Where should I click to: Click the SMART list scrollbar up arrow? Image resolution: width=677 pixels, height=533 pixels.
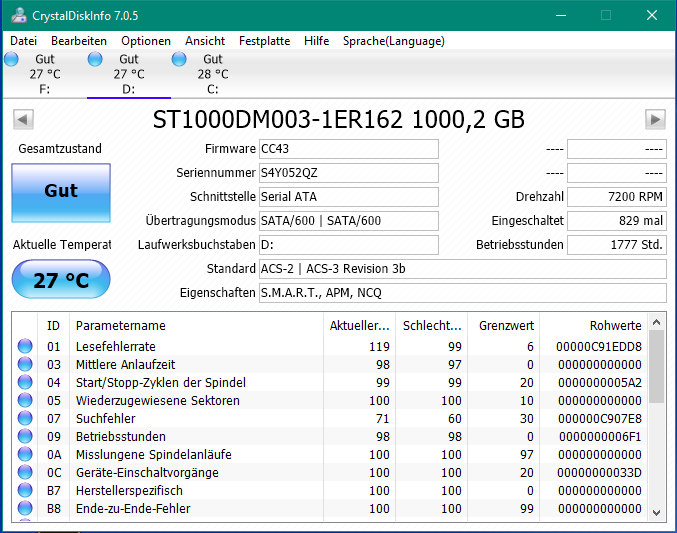[x=657, y=322]
